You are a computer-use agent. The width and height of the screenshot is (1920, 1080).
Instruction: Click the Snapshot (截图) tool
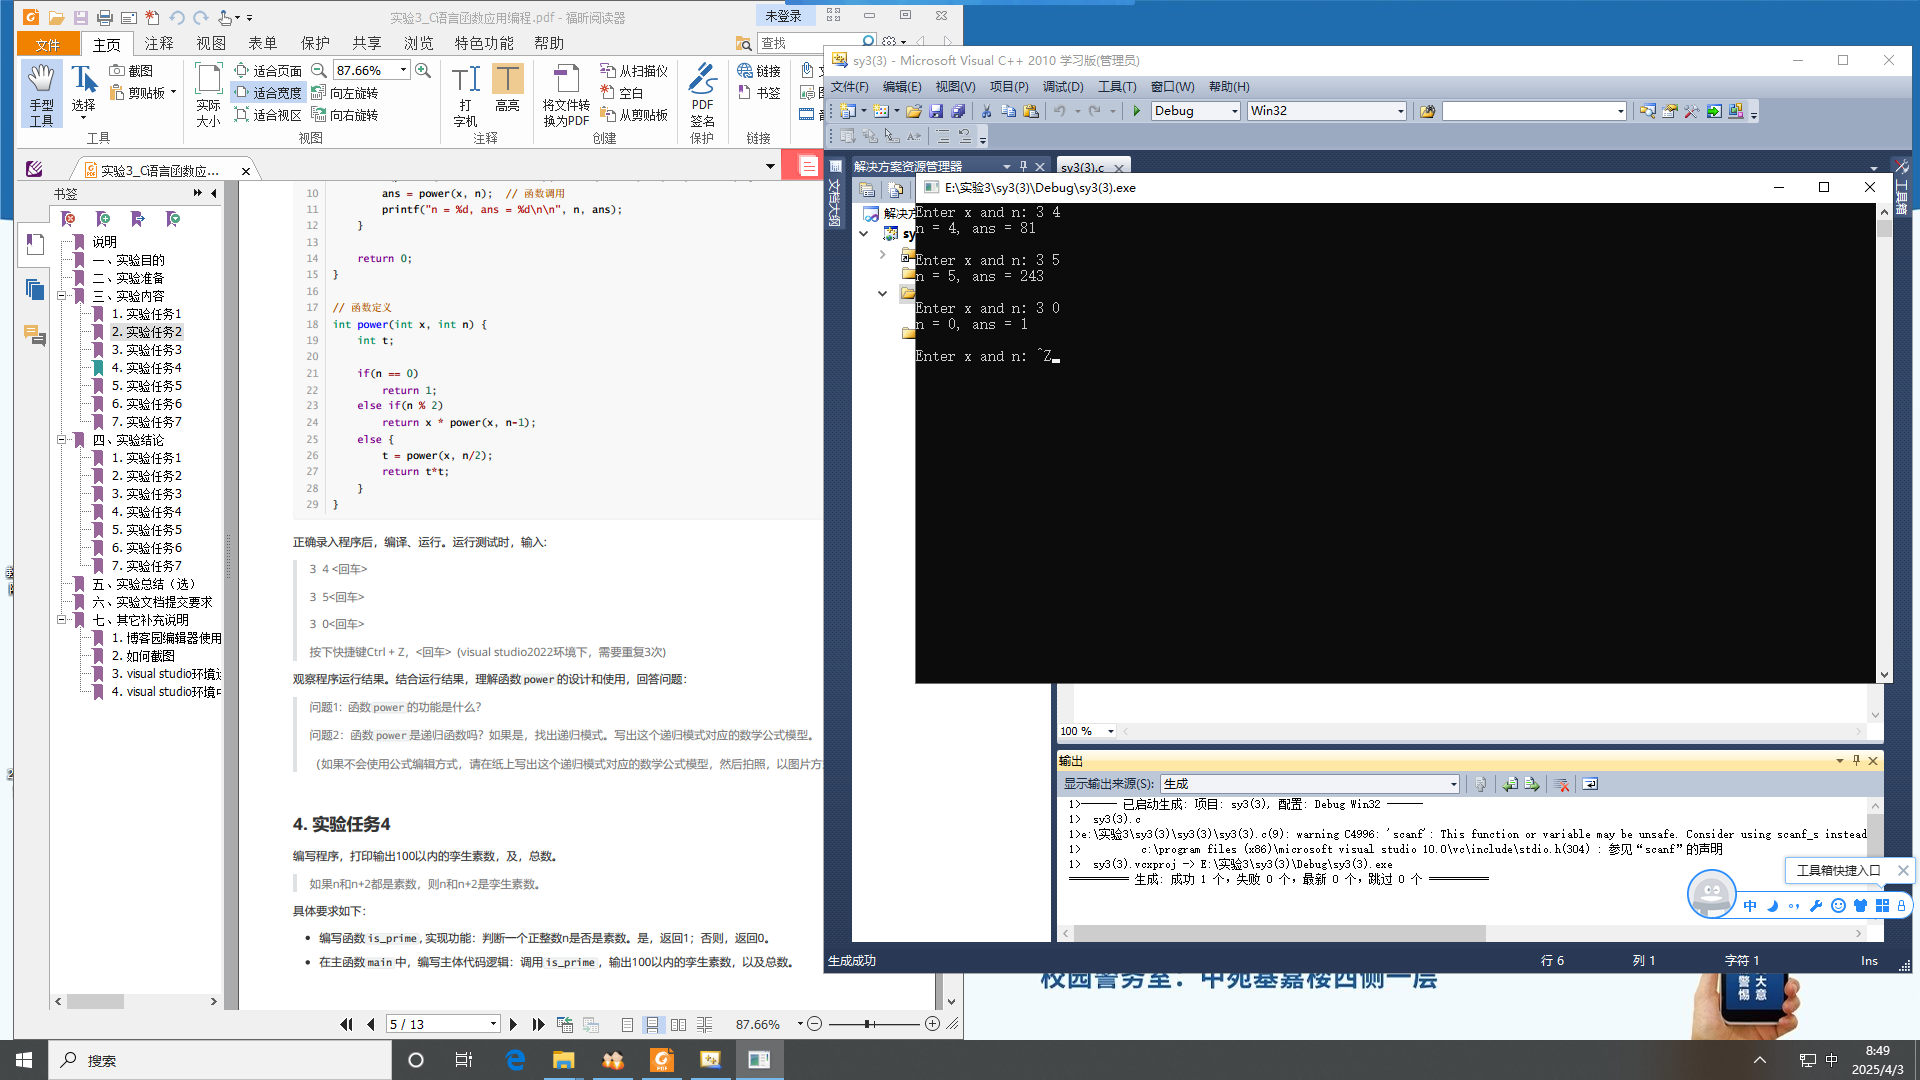[131, 71]
